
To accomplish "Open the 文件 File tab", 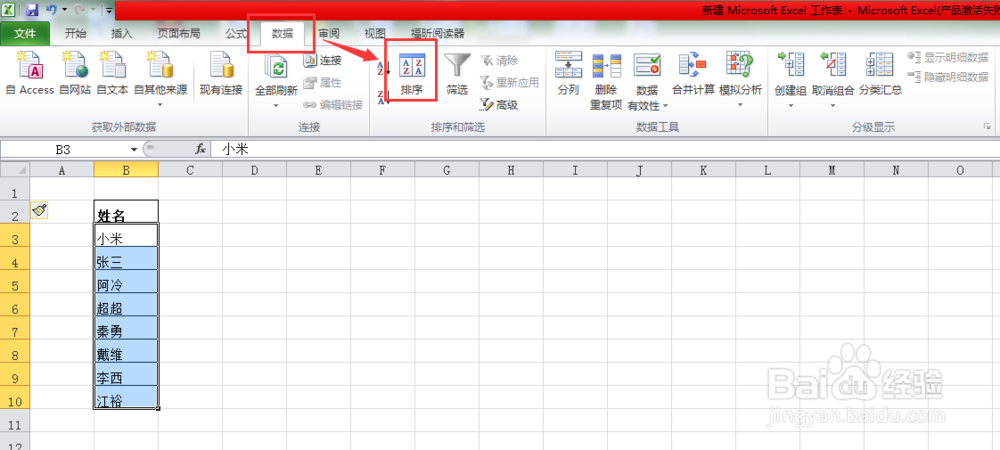I will 25,34.
